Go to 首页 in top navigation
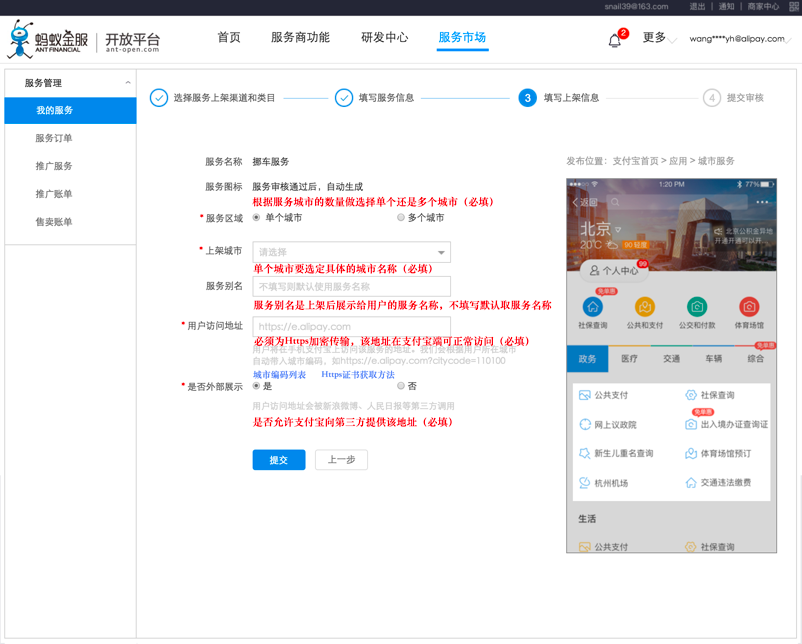The height and width of the screenshot is (644, 802). point(229,37)
